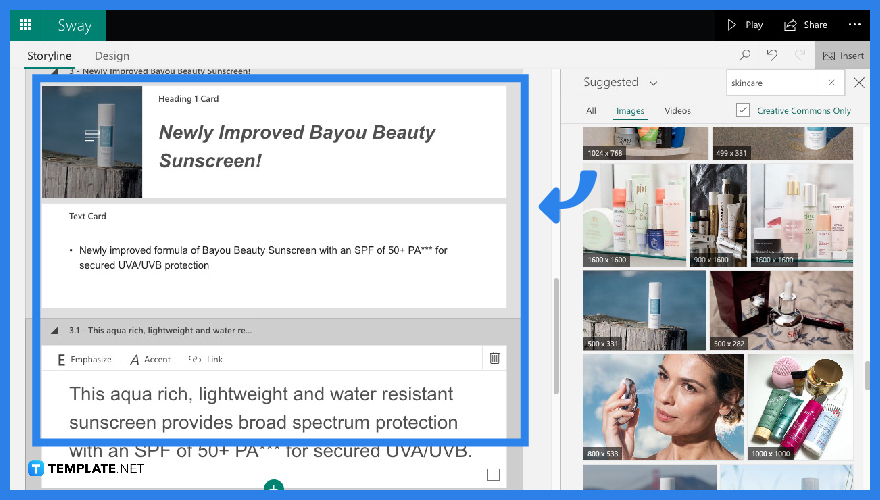Select the 900 x 1600 image thumbnail
Image resolution: width=880 pixels, height=500 pixels.
pos(718,215)
